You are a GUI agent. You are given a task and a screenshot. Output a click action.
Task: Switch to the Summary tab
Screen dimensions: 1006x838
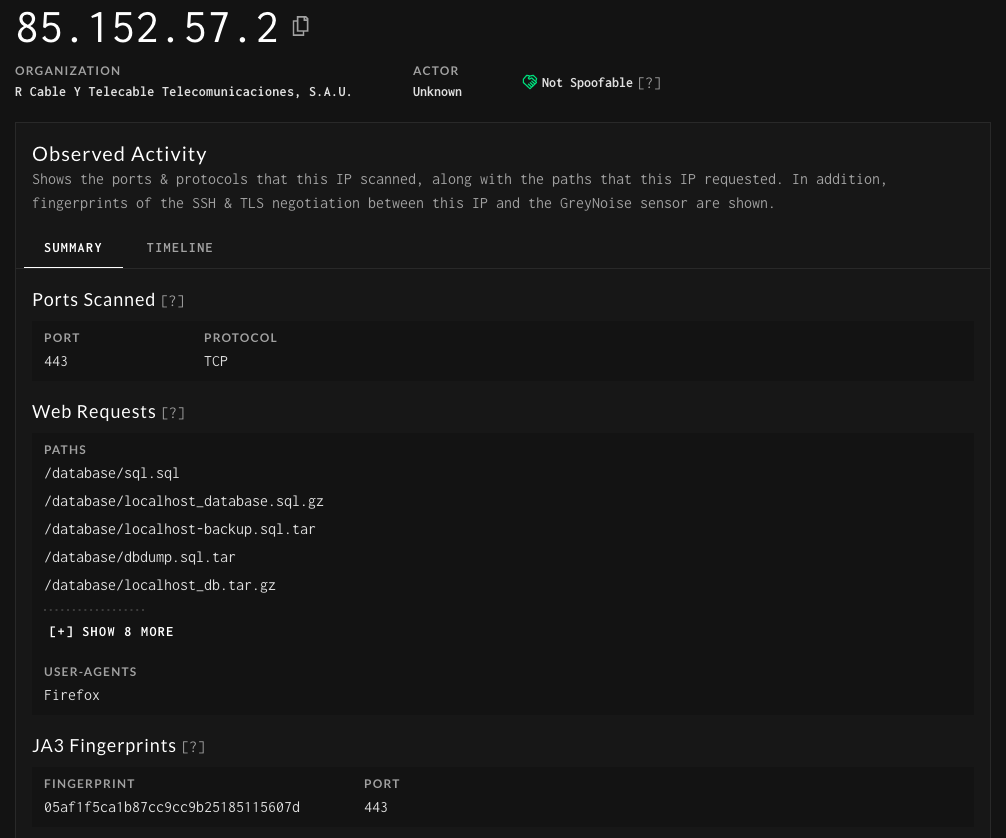tap(73, 248)
